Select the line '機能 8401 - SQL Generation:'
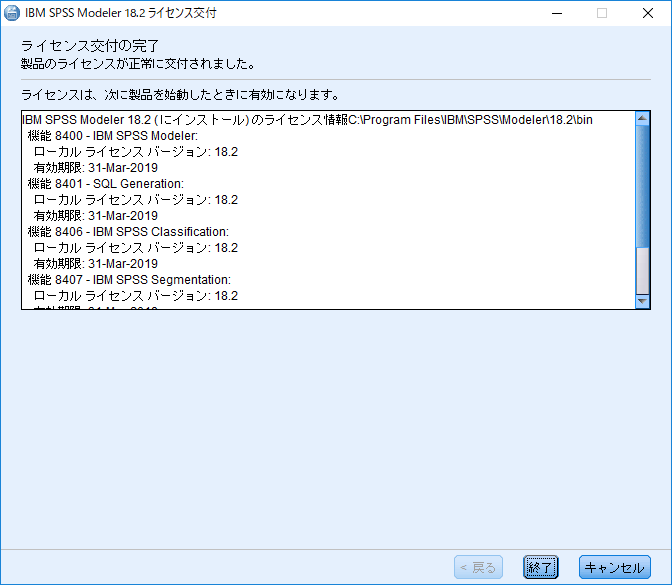672x585 pixels. [105, 184]
